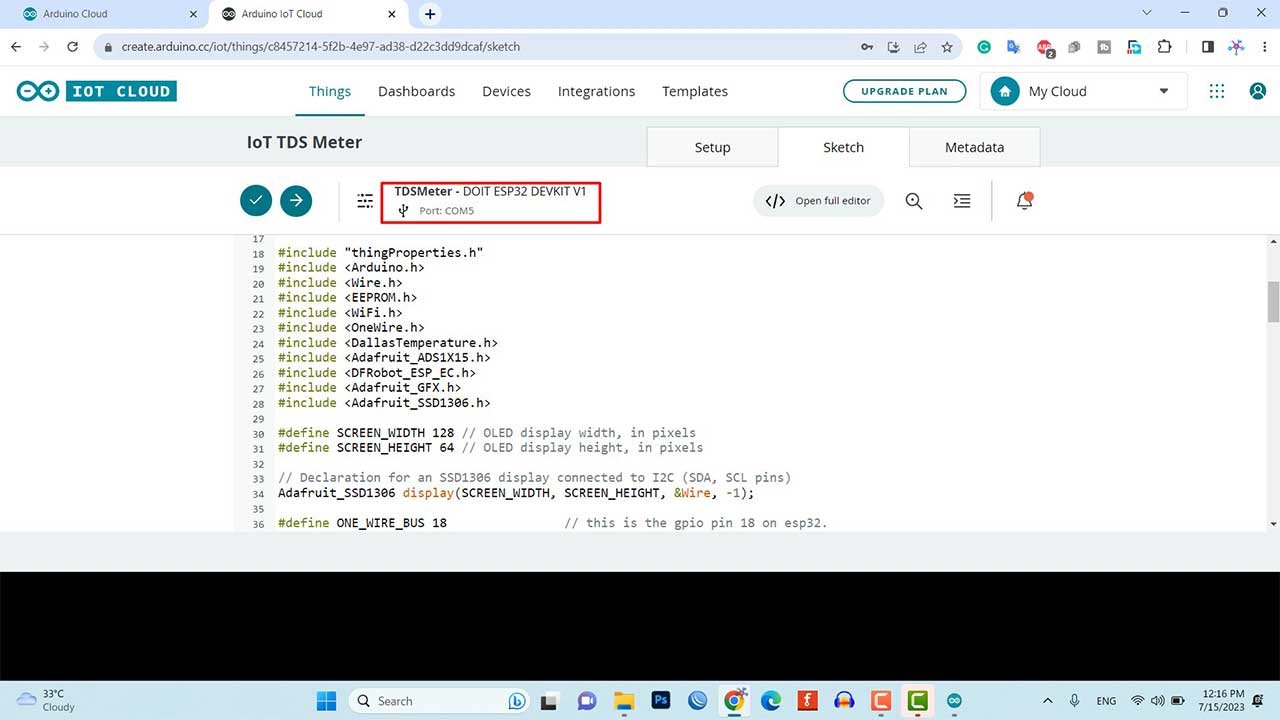
Task: Open the Arduino apps grid icon
Action: coord(1216,91)
